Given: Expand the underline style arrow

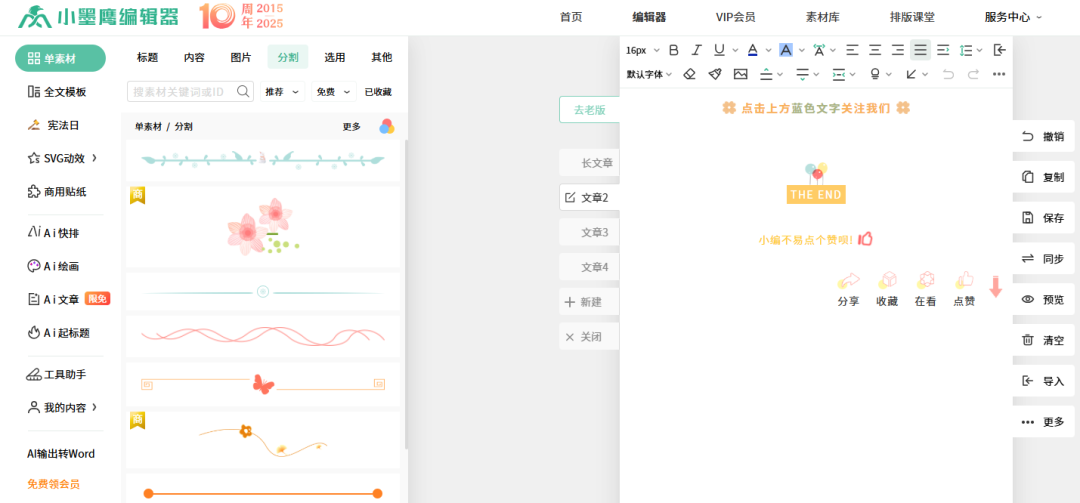Looking at the screenshot, I should pos(736,50).
